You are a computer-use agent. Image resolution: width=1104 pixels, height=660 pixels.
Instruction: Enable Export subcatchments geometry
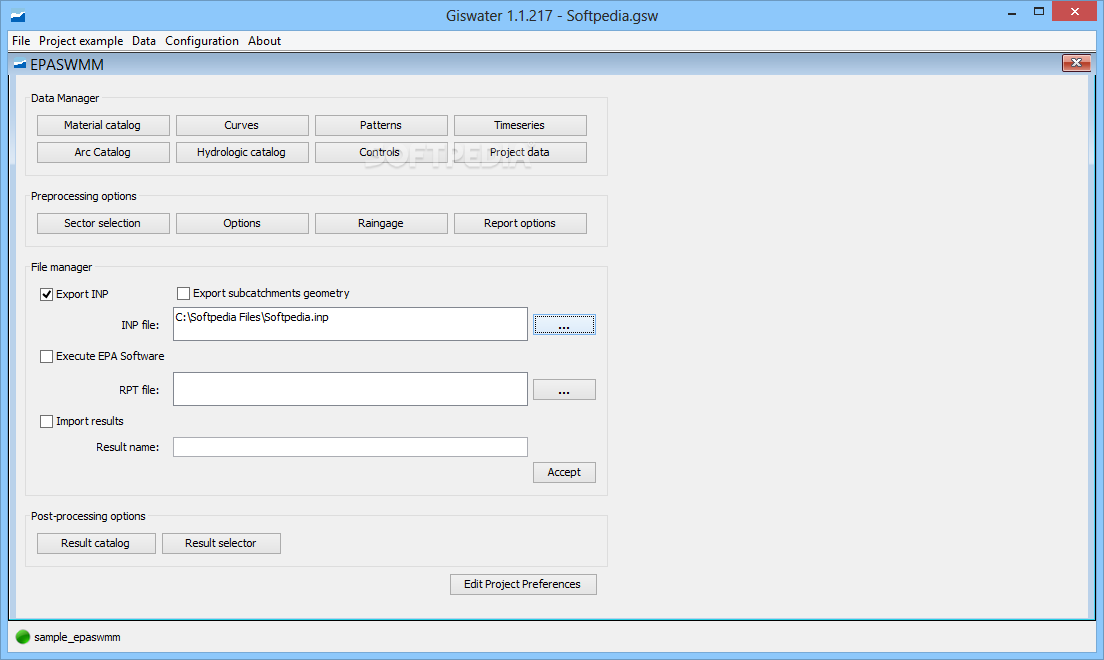183,293
